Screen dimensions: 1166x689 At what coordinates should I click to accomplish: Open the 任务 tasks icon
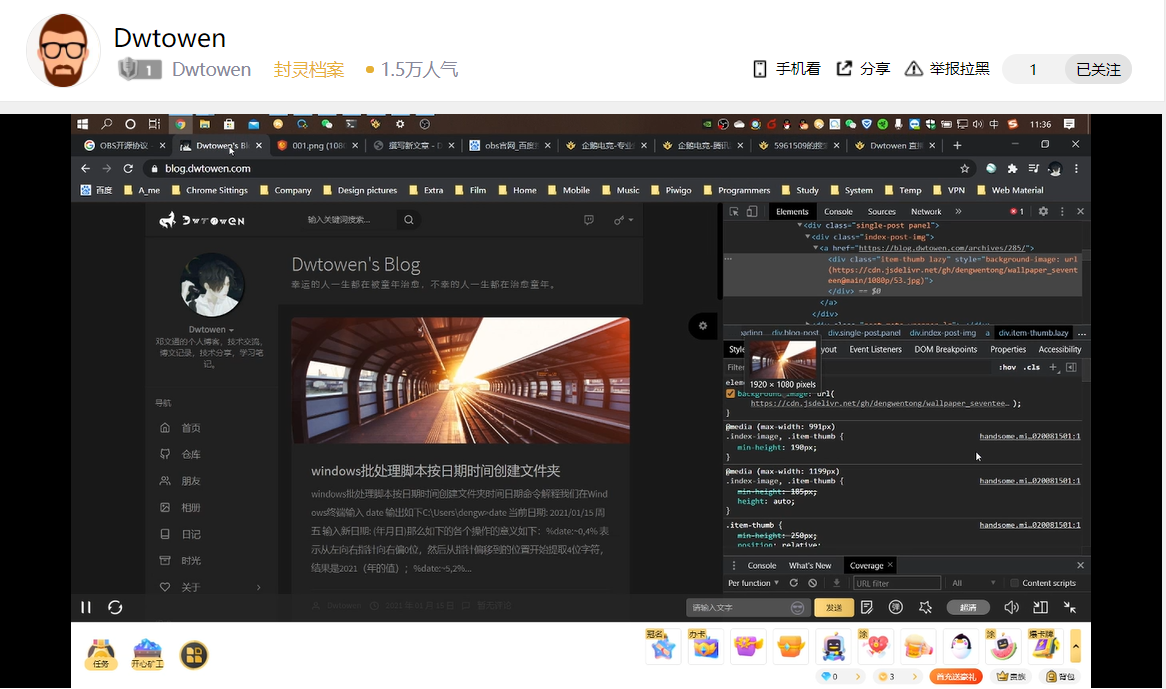click(x=101, y=654)
